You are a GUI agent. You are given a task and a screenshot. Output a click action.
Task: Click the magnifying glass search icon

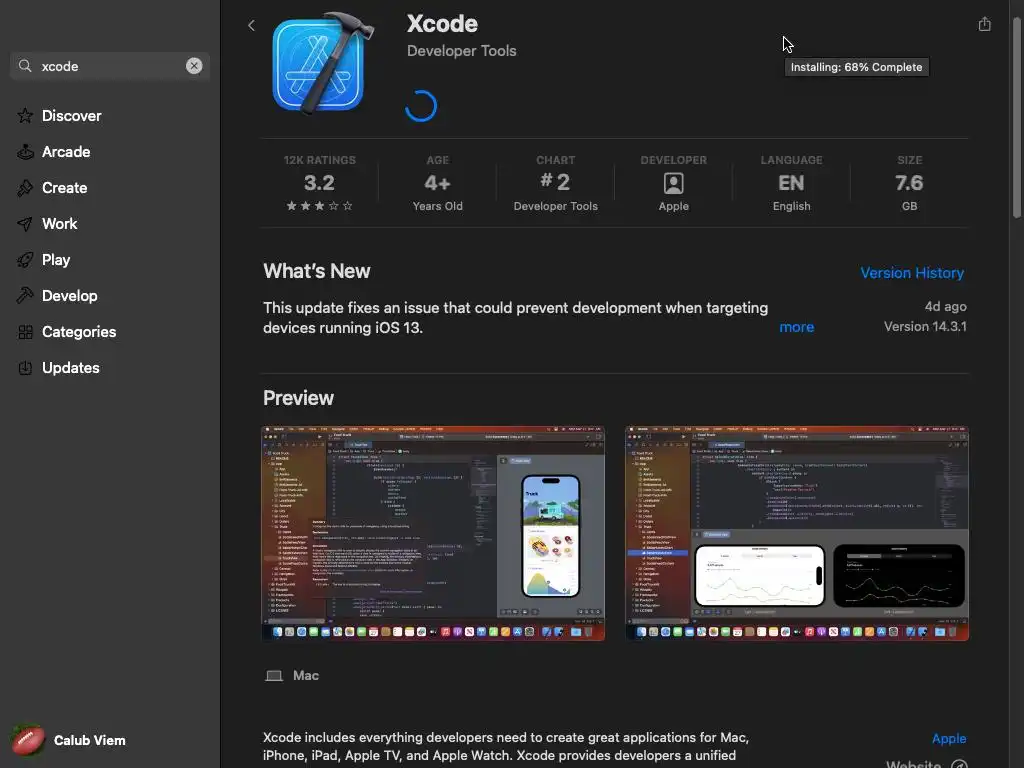tap(25, 66)
